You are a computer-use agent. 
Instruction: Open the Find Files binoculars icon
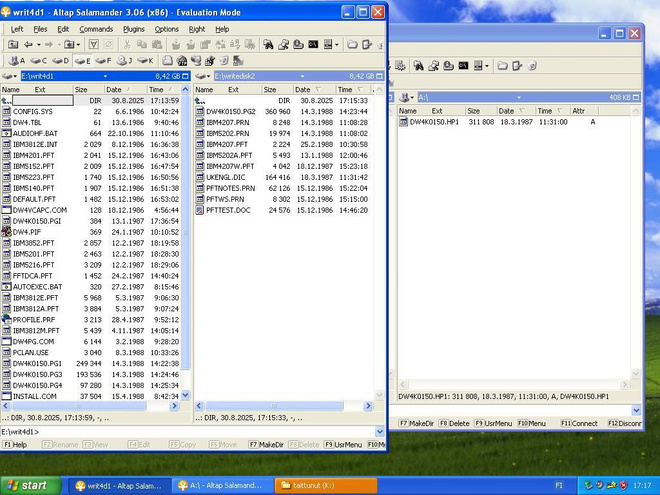coord(268,45)
